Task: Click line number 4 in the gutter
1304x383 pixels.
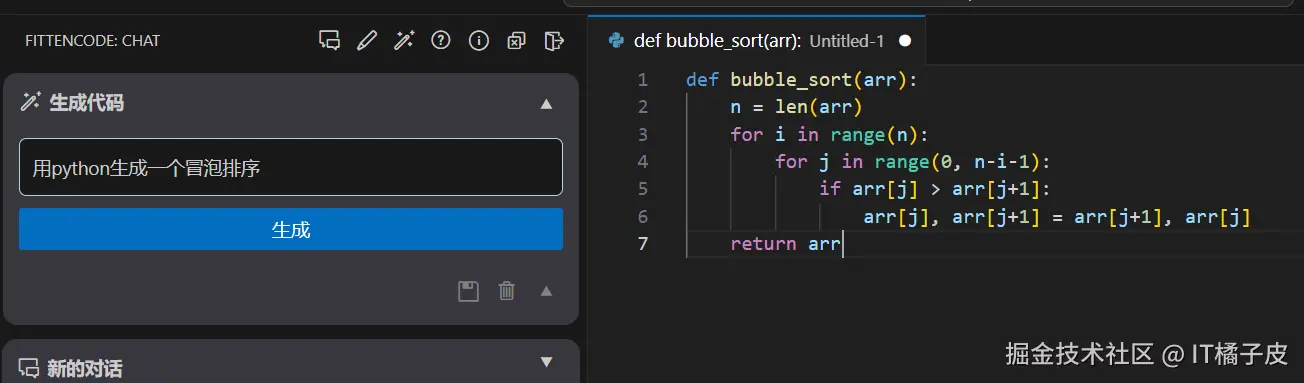Action: [x=643, y=161]
